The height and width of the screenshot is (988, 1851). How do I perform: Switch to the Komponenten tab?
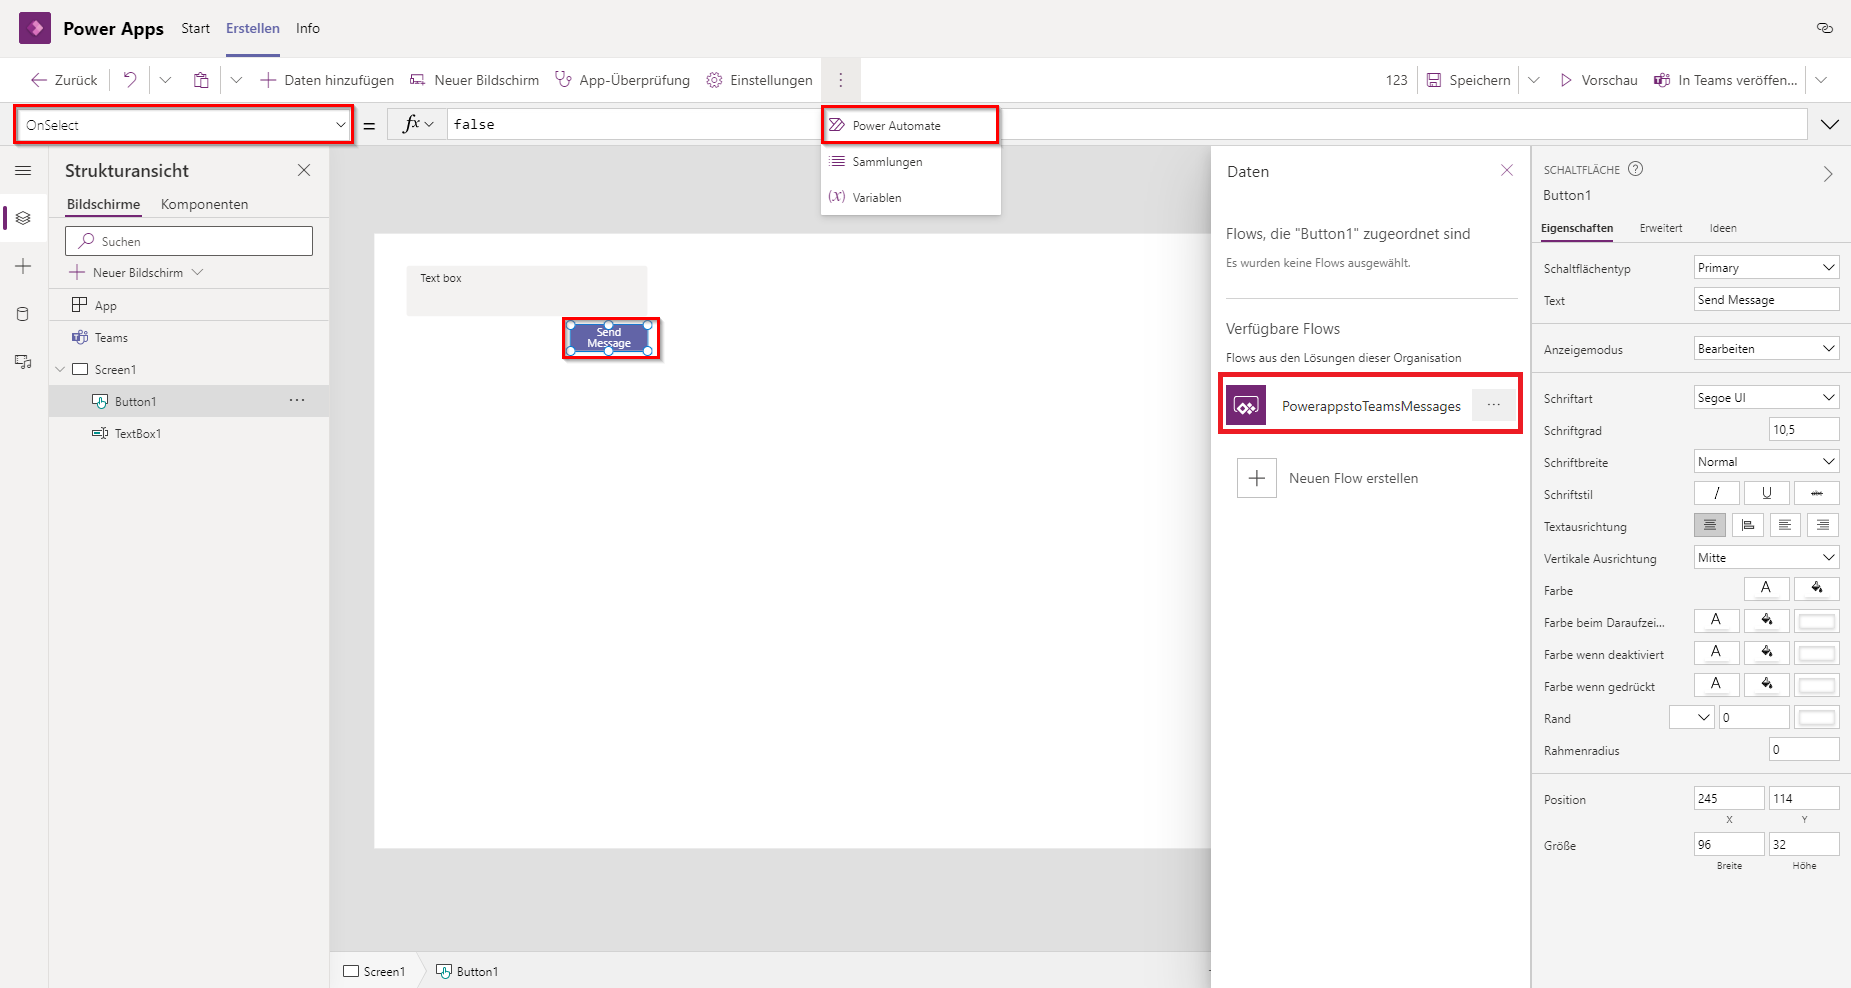tap(204, 204)
